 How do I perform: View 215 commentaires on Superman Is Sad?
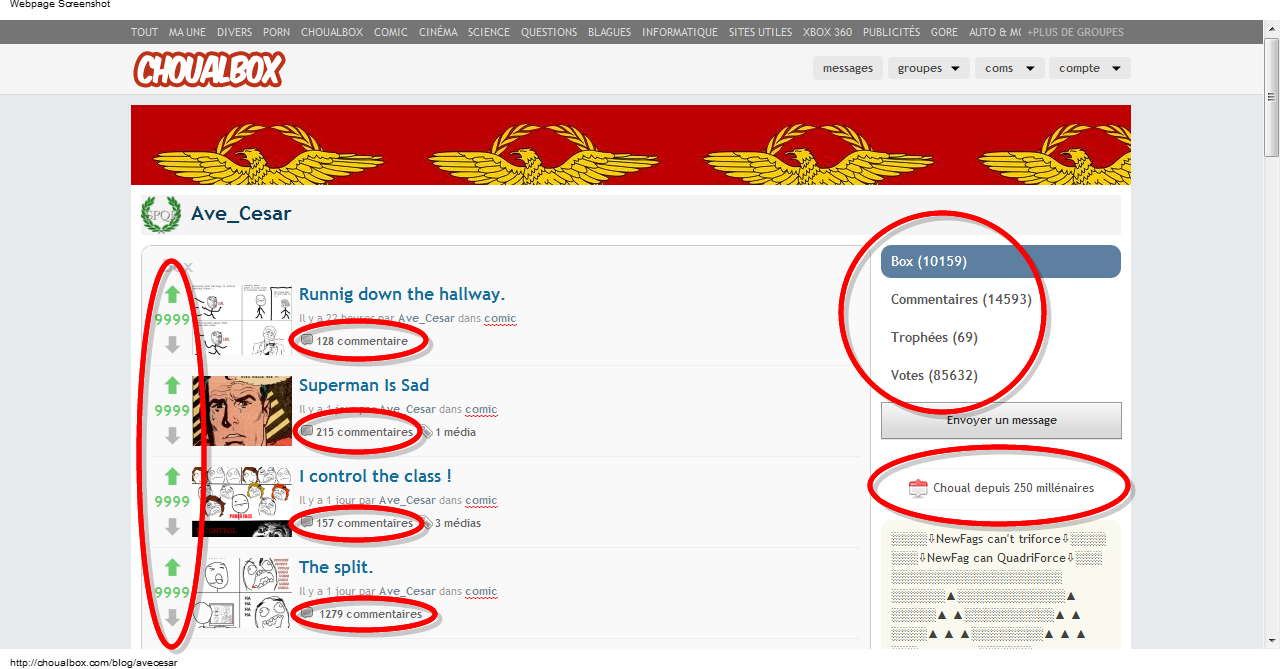coord(364,432)
